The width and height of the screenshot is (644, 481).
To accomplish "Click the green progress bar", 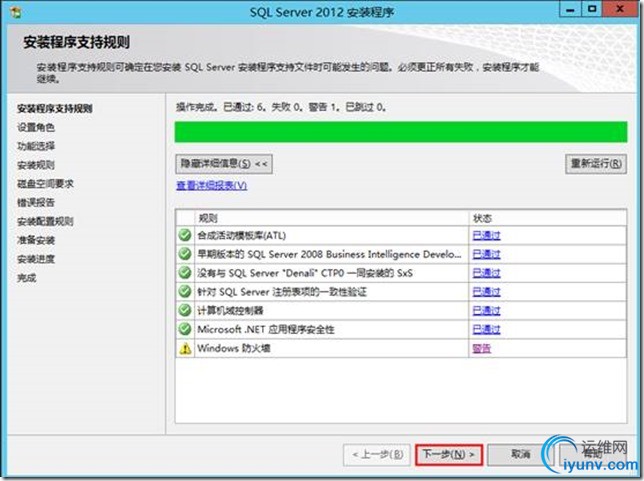I will [x=401, y=132].
